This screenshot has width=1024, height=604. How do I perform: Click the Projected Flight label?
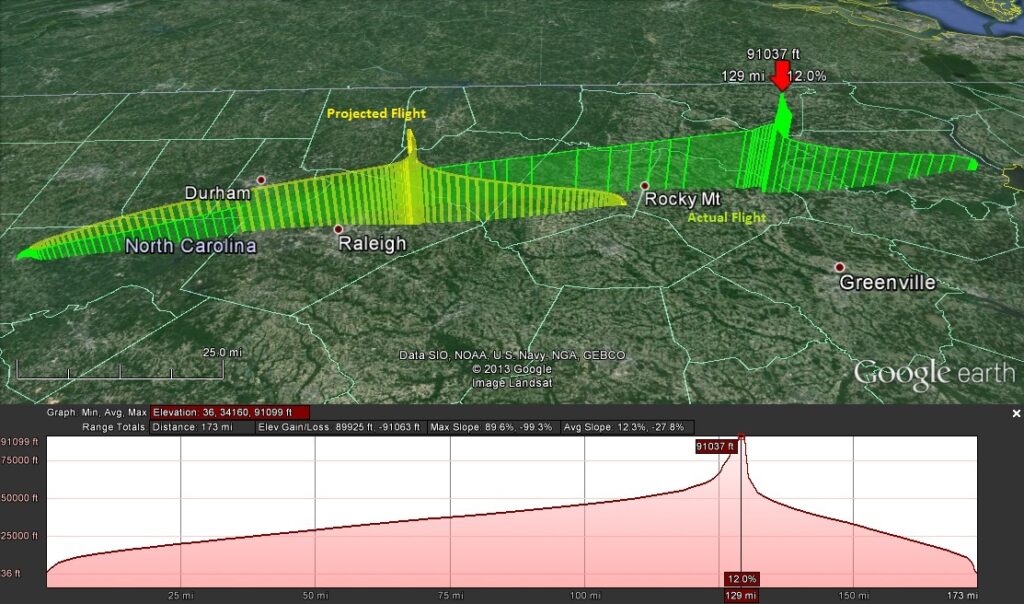[376, 114]
